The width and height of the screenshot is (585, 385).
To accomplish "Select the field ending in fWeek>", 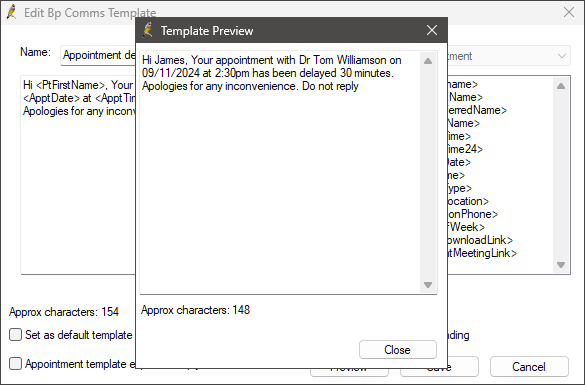I will tap(466, 227).
